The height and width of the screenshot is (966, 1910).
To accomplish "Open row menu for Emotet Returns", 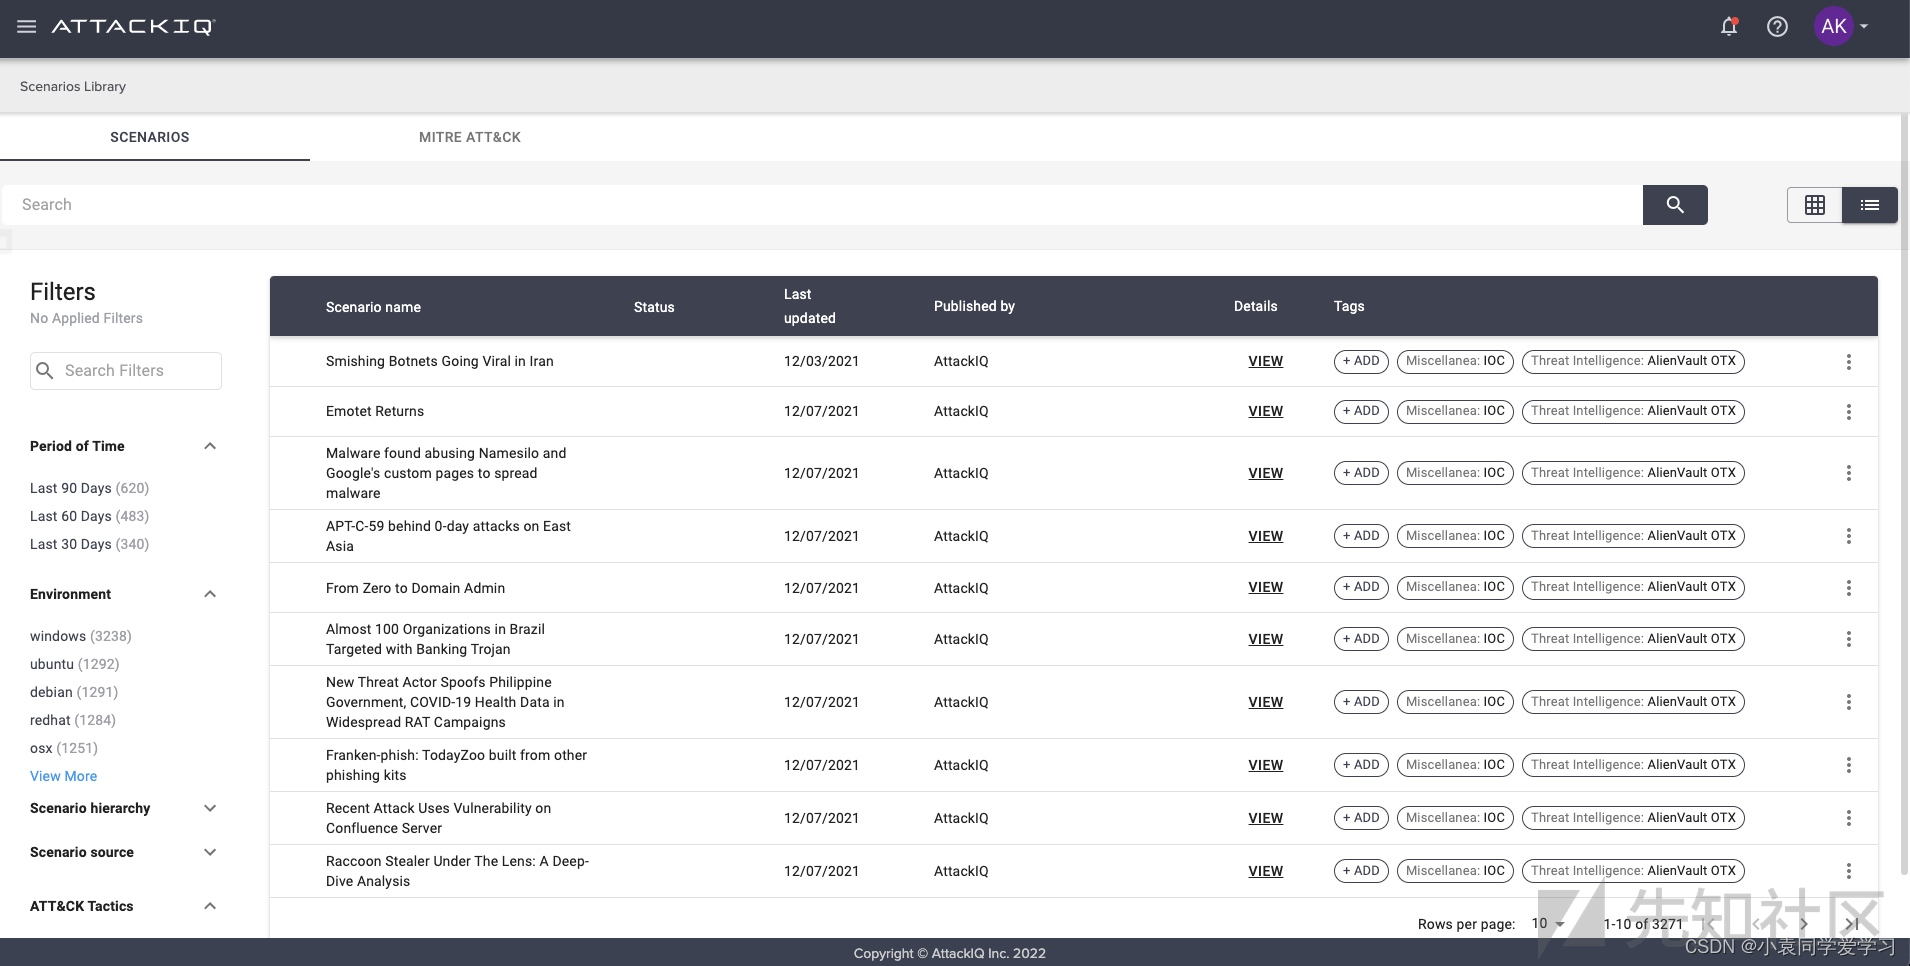I will (1849, 412).
